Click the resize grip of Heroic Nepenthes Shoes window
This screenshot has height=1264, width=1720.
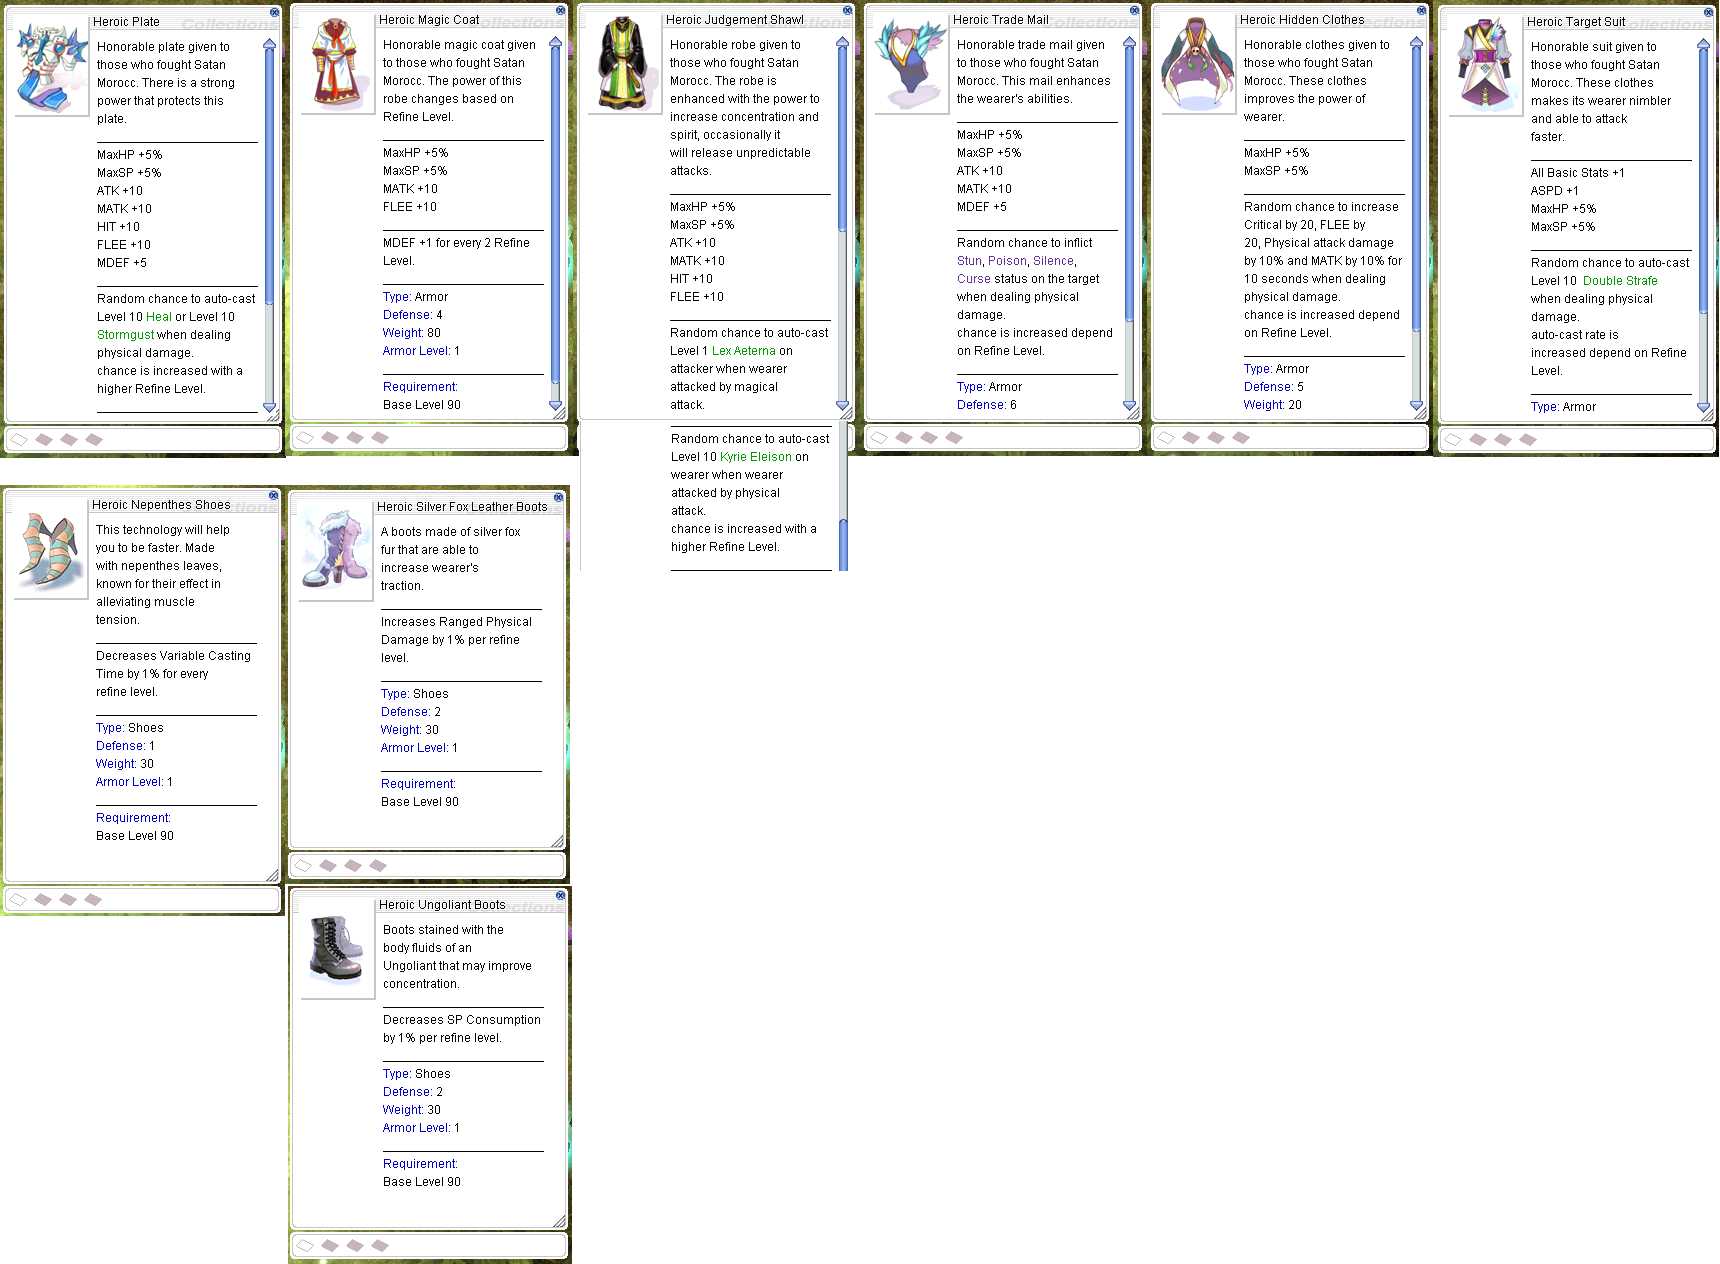tap(272, 875)
